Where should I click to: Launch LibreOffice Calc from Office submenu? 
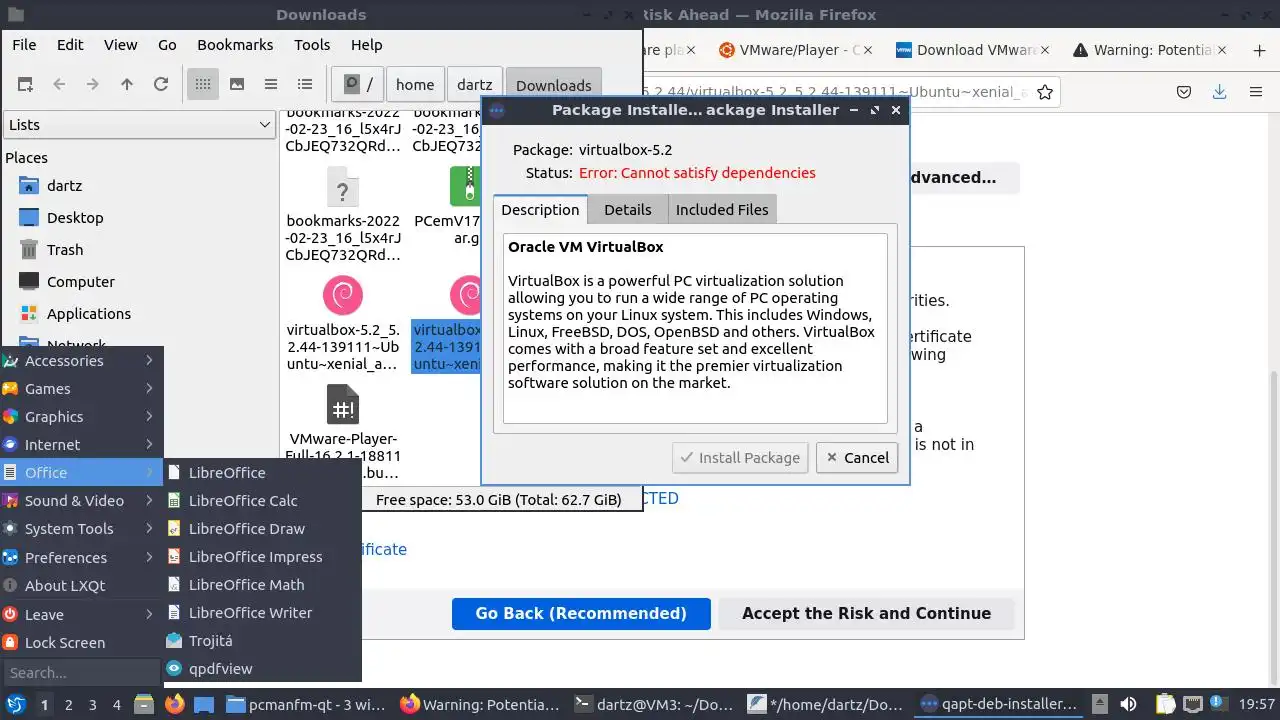(x=261, y=500)
